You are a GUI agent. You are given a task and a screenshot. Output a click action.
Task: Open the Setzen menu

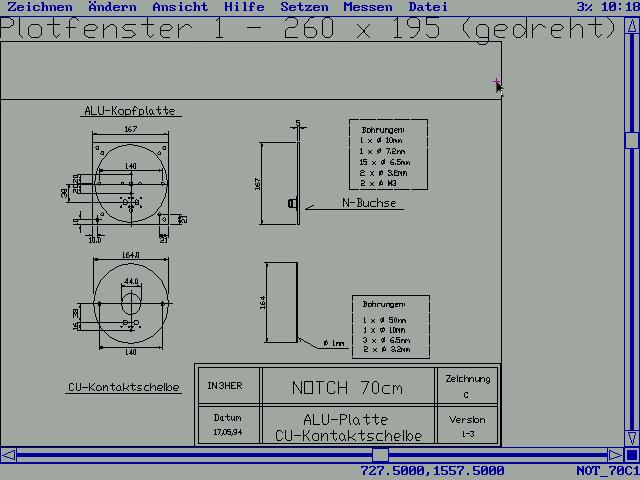pyautogui.click(x=304, y=7)
